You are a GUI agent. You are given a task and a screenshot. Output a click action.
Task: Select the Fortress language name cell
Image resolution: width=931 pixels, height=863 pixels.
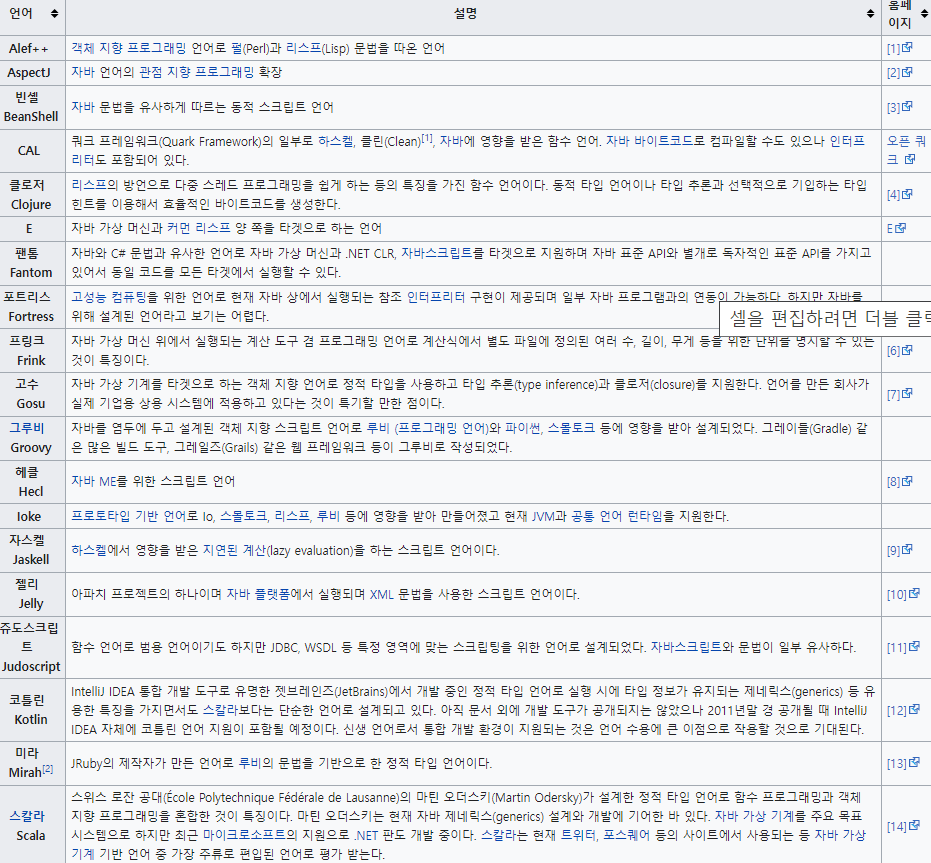pyautogui.click(x=33, y=306)
